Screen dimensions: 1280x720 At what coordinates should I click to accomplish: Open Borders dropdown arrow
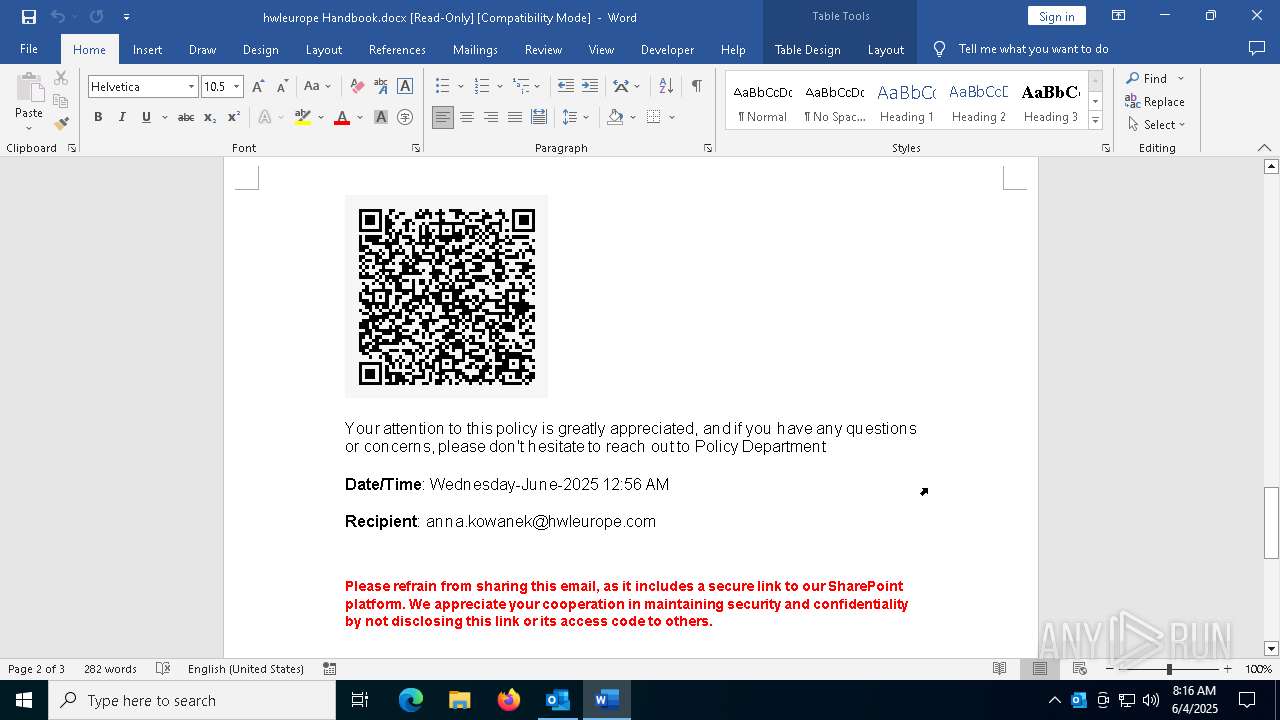[x=672, y=117]
